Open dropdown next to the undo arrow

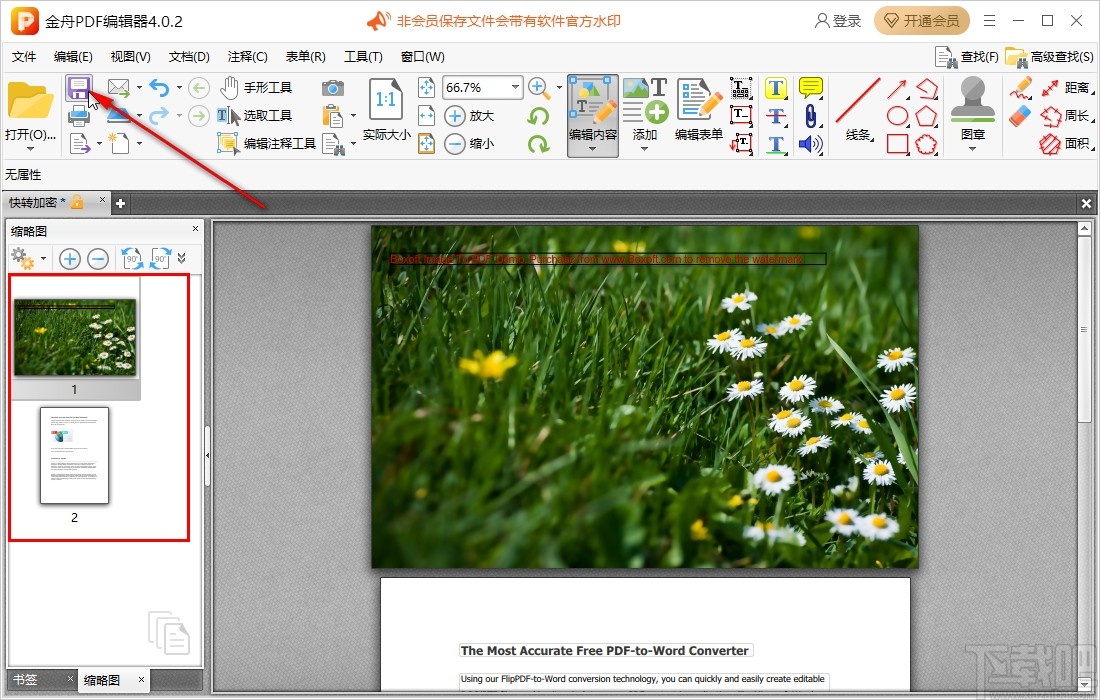pos(179,88)
